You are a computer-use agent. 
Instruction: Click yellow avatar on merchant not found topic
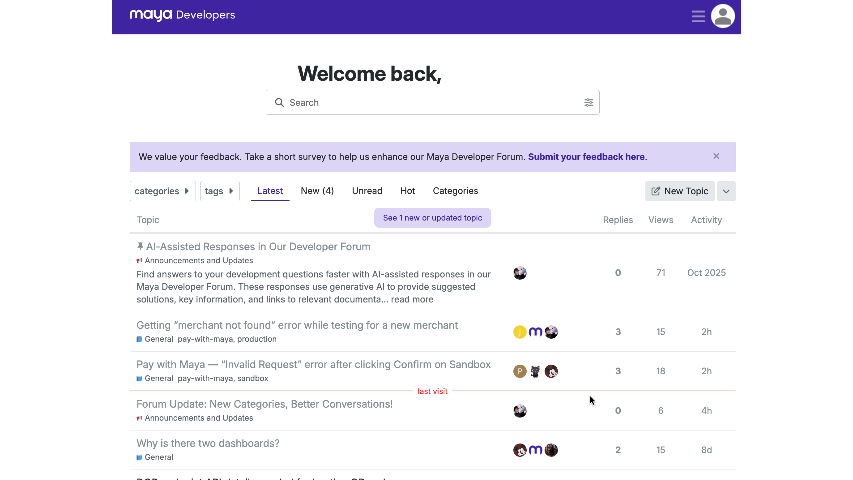520,332
